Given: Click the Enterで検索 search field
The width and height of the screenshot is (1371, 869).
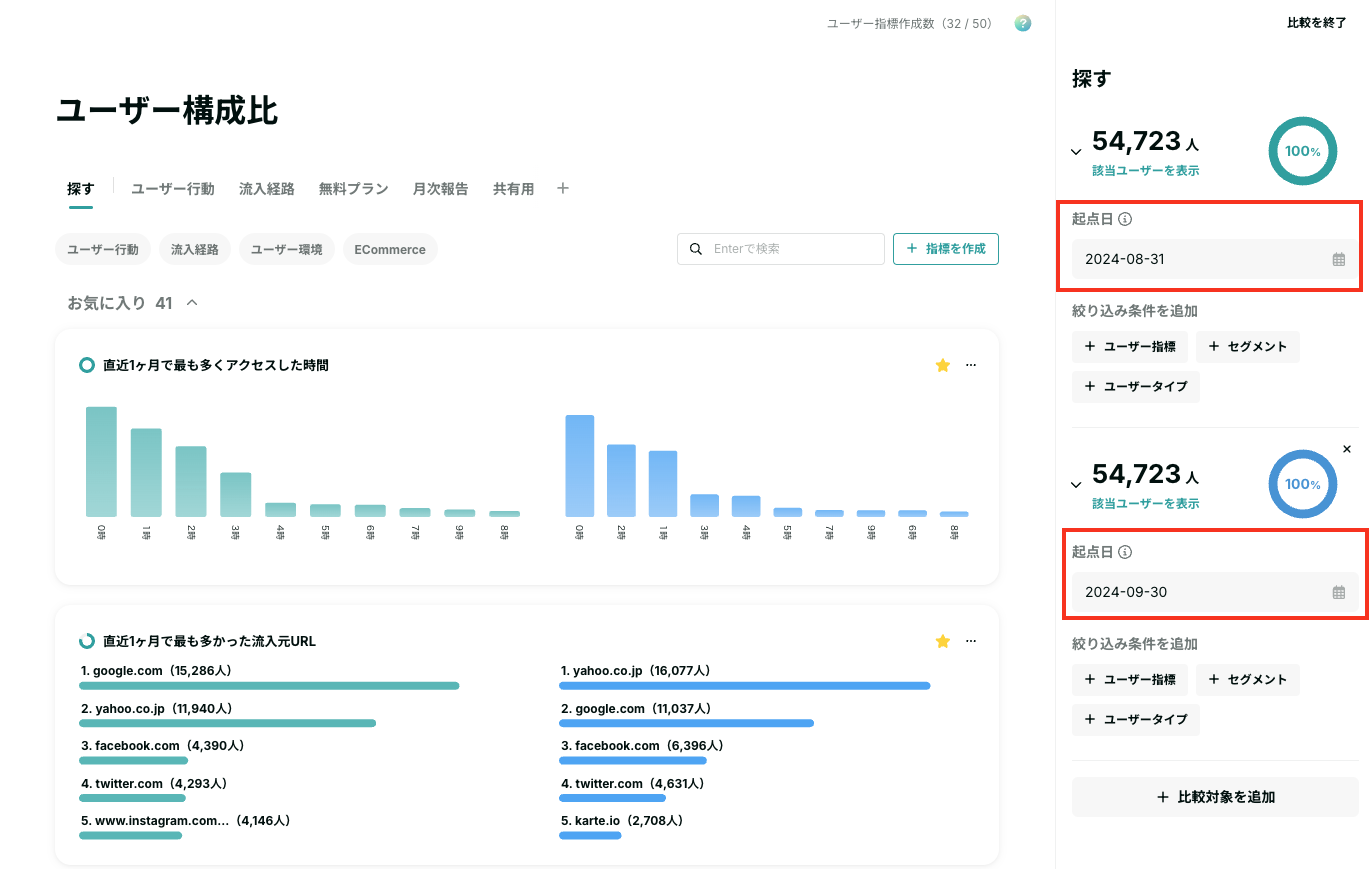Looking at the screenshot, I should coord(781,249).
